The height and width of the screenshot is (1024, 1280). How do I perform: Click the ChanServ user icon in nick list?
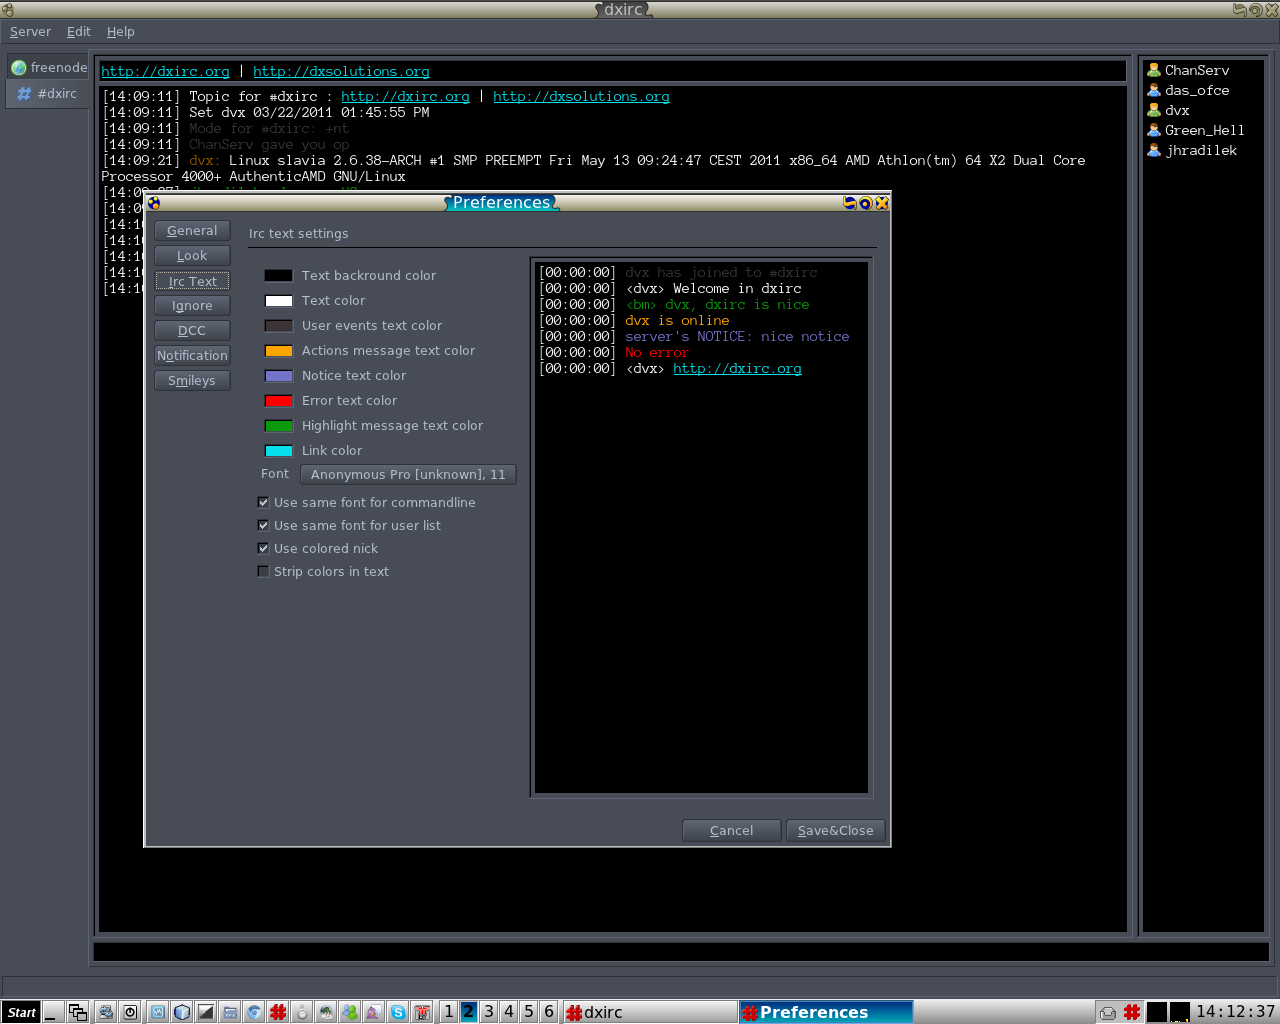pos(1153,70)
